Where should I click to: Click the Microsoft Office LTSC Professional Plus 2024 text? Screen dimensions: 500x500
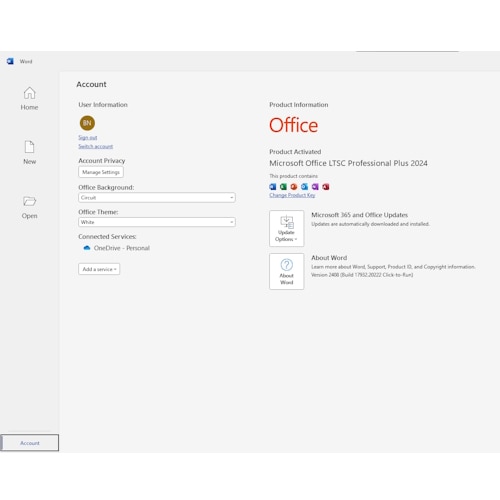click(348, 163)
